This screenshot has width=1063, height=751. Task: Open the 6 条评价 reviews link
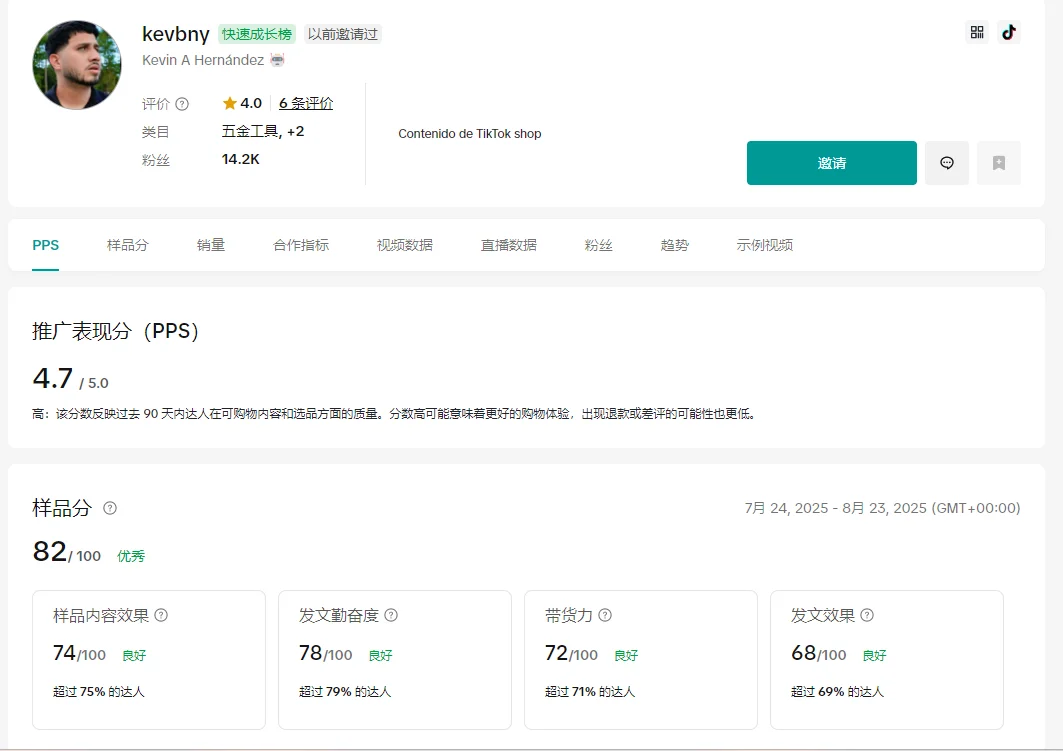click(x=303, y=102)
